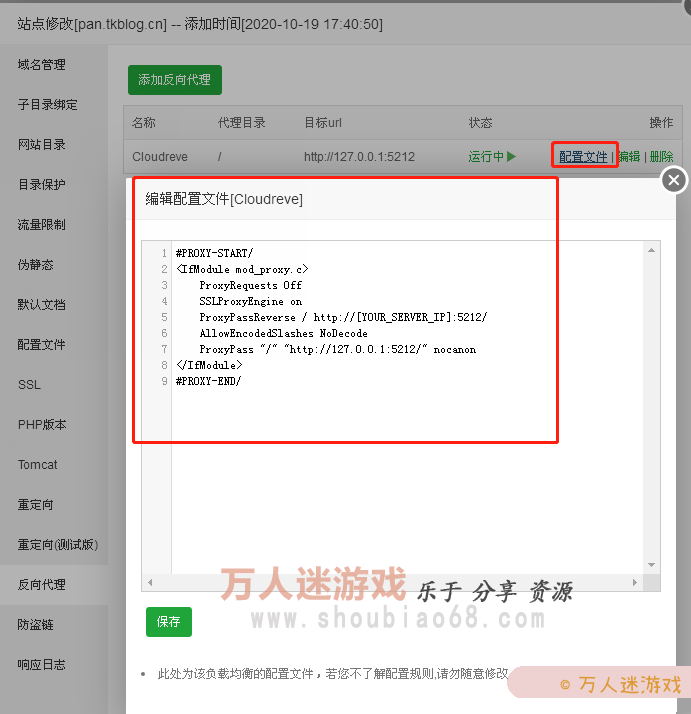Click the 代理目录 column header

click(x=241, y=123)
